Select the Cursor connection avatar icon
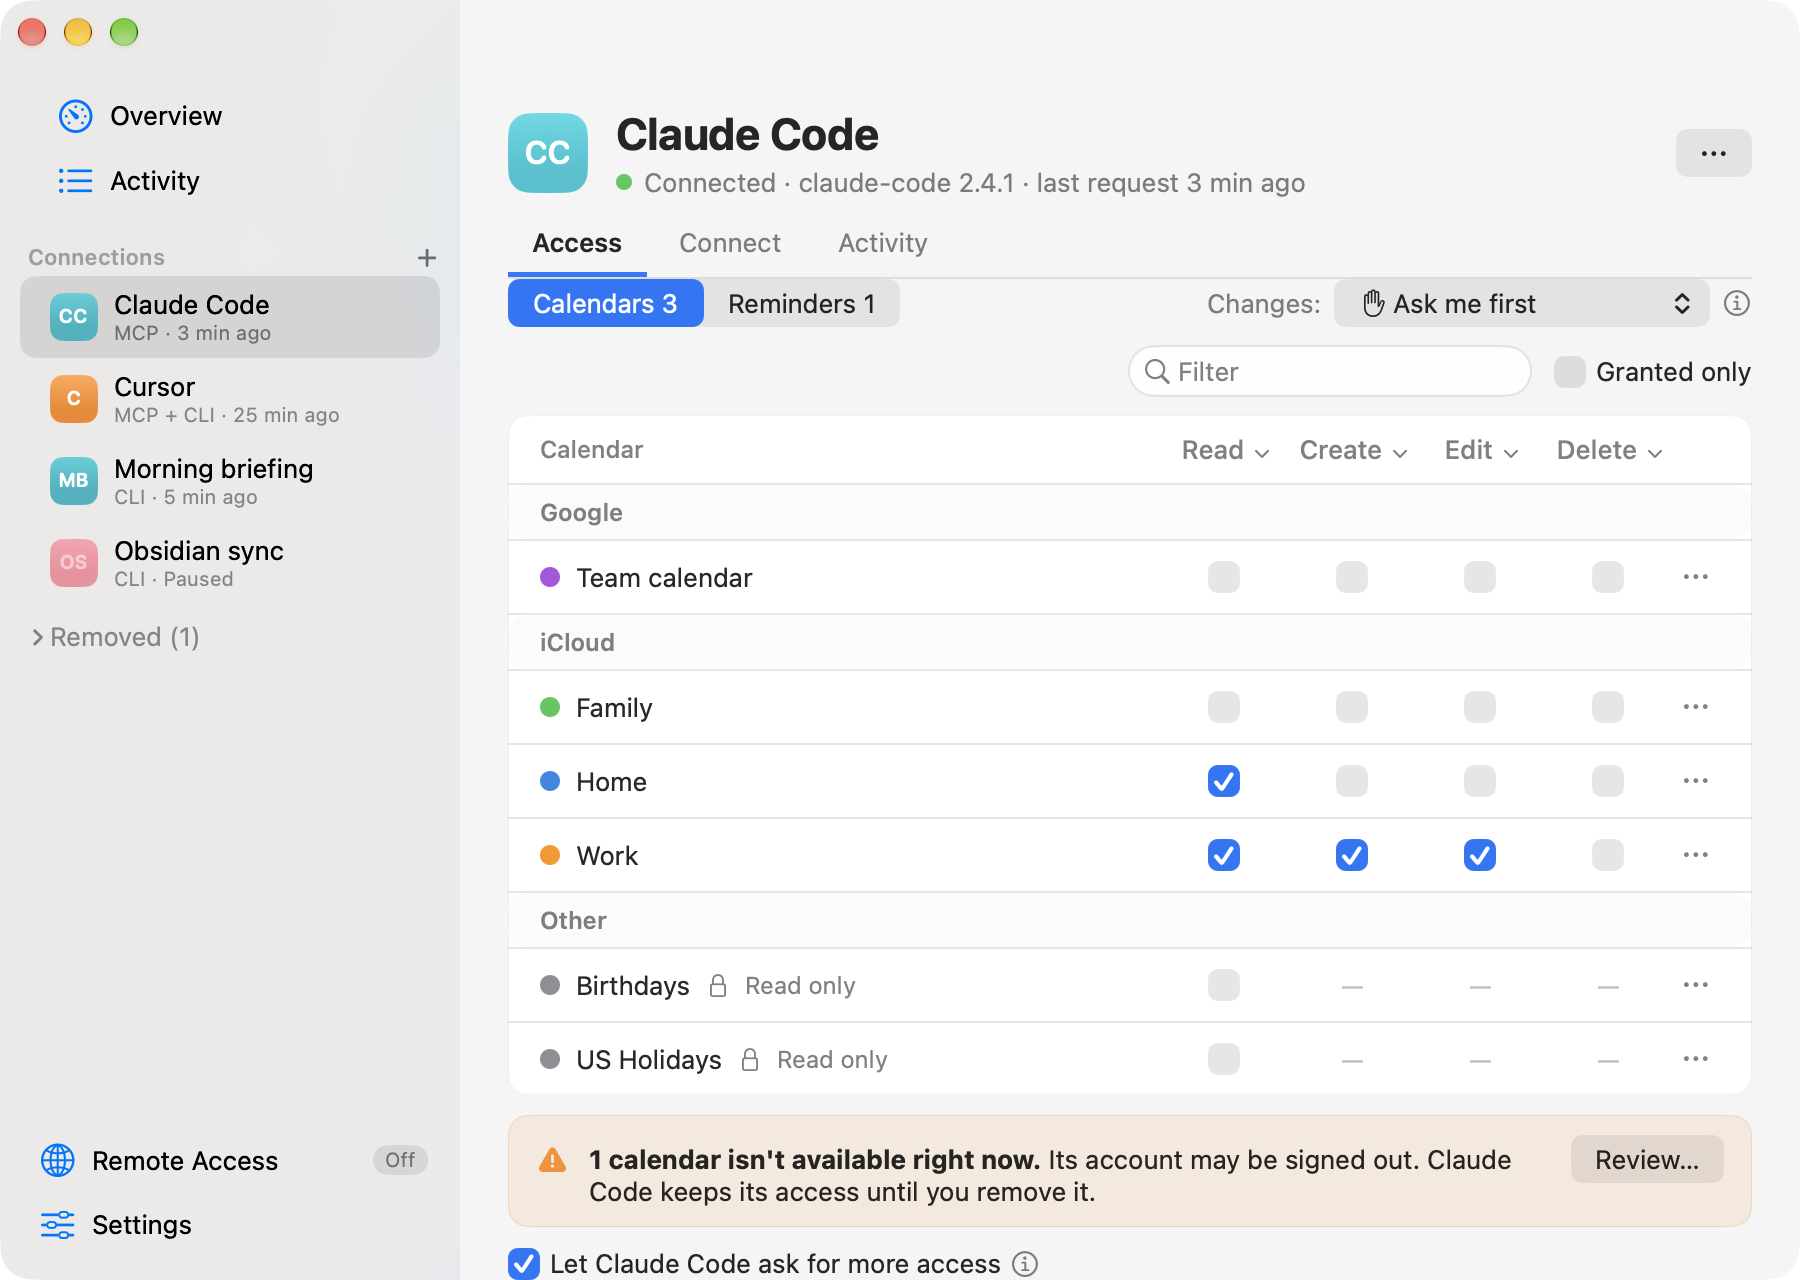Viewport: 1800px width, 1280px height. point(74,399)
